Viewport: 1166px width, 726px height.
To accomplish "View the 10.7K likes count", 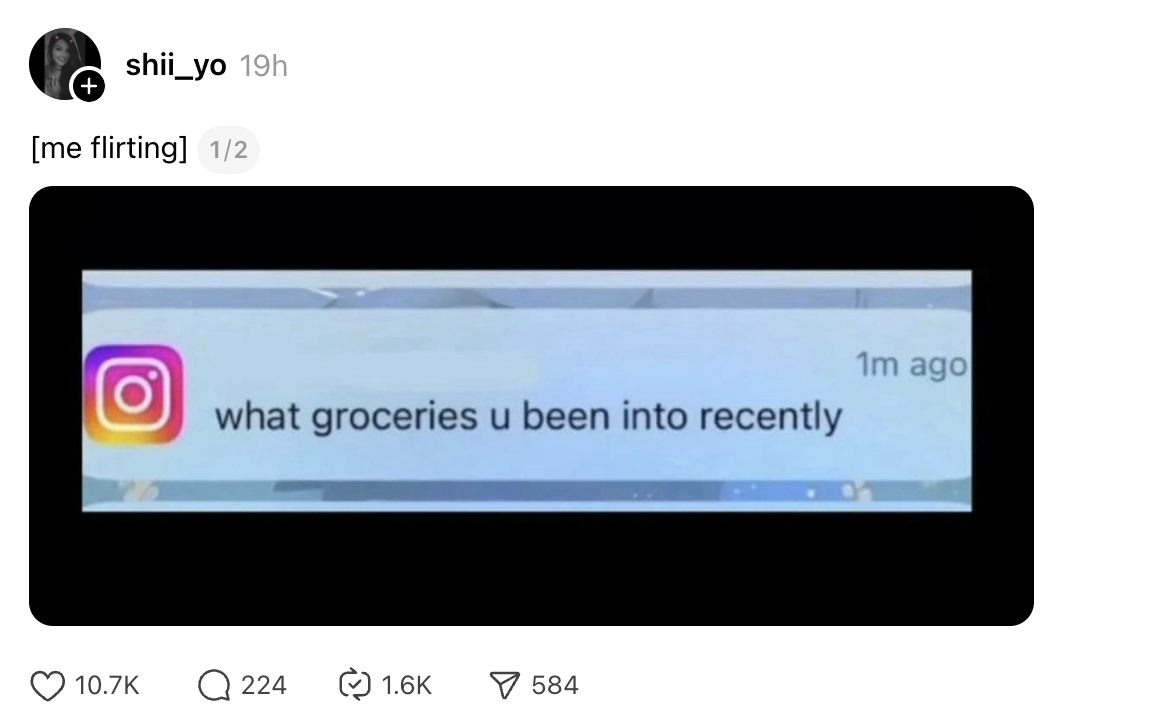I will 107,685.
